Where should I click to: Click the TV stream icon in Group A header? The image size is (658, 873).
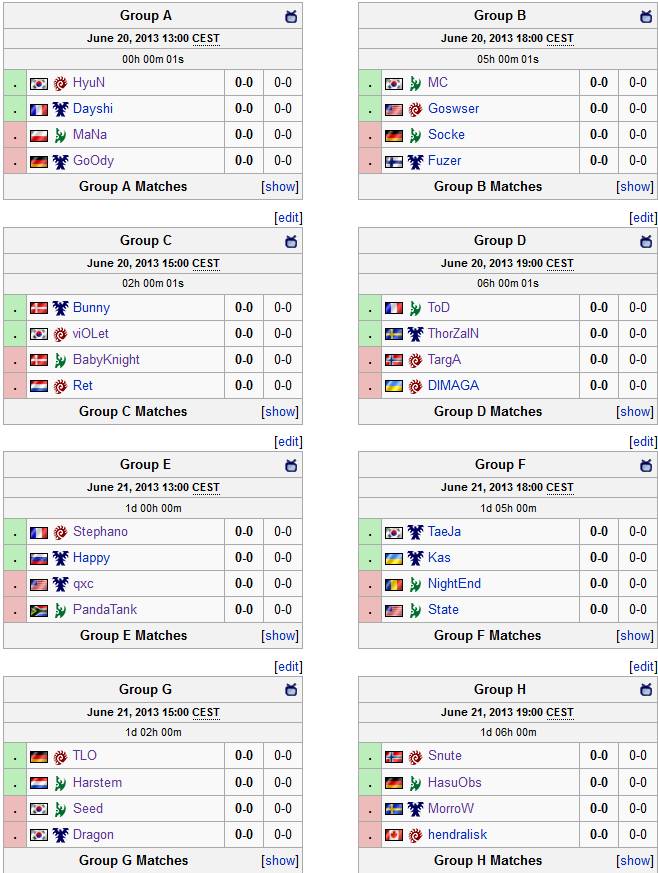point(291,16)
